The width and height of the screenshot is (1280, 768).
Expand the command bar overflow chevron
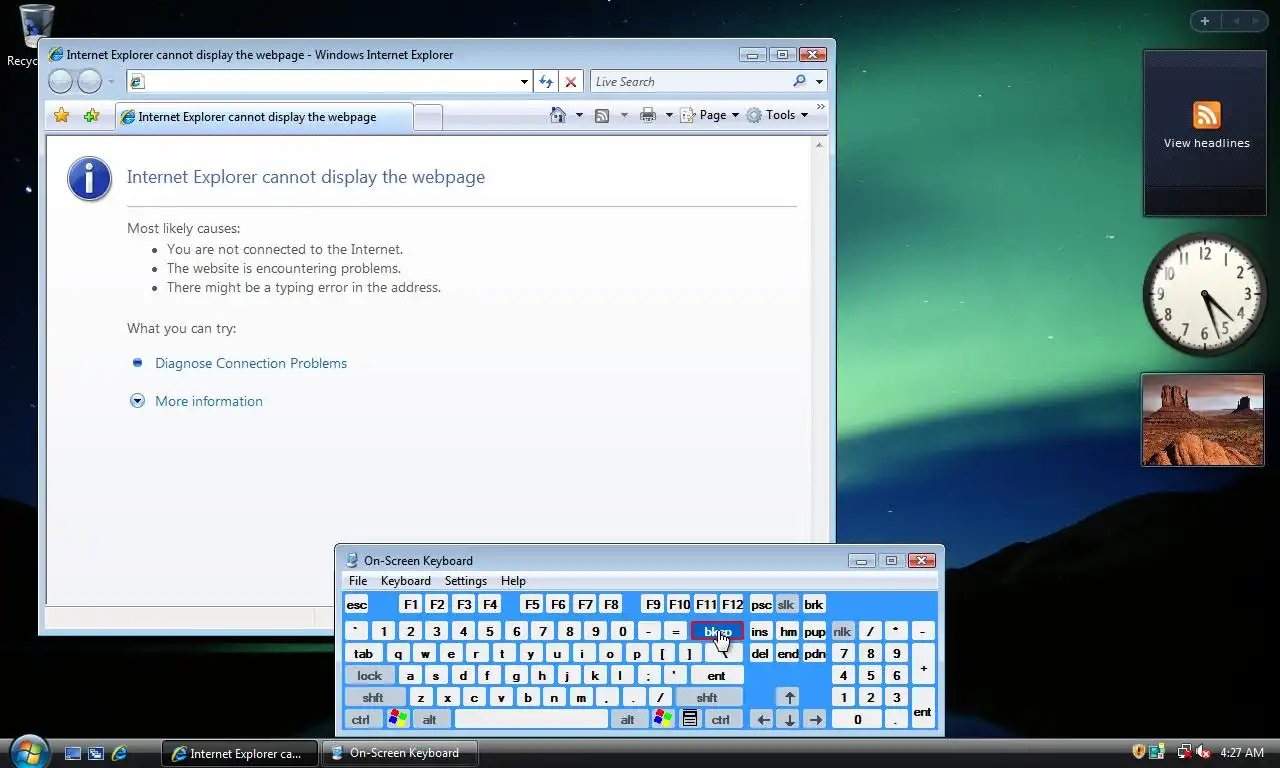821,107
